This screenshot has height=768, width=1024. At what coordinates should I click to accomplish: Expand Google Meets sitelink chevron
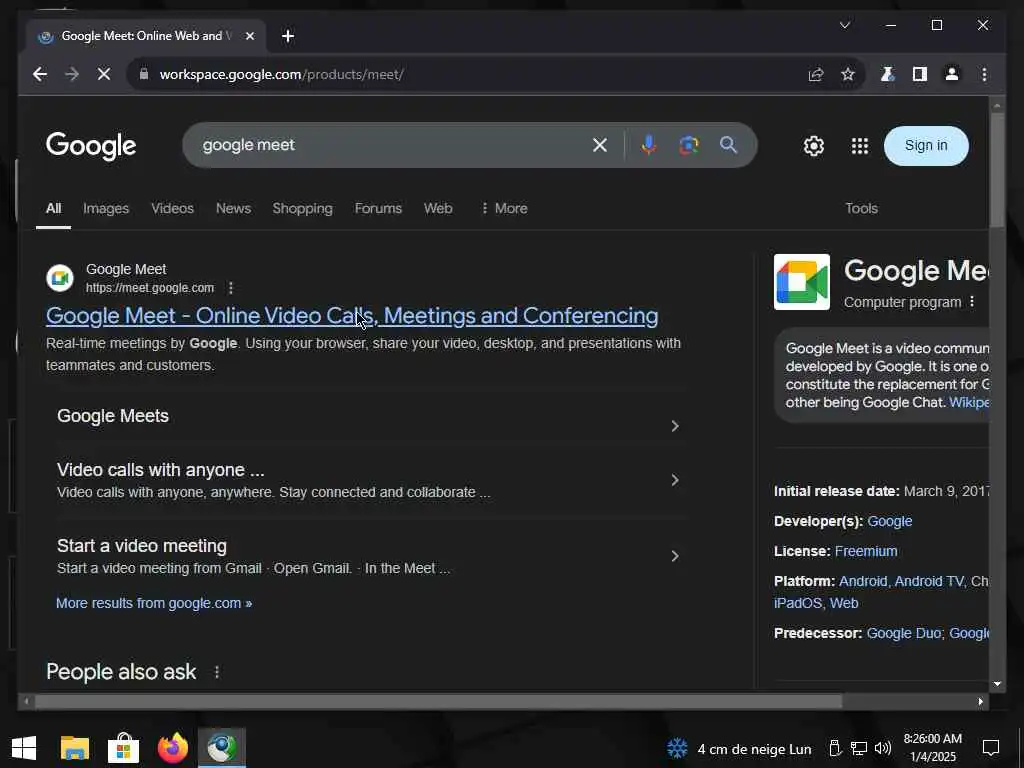(675, 426)
